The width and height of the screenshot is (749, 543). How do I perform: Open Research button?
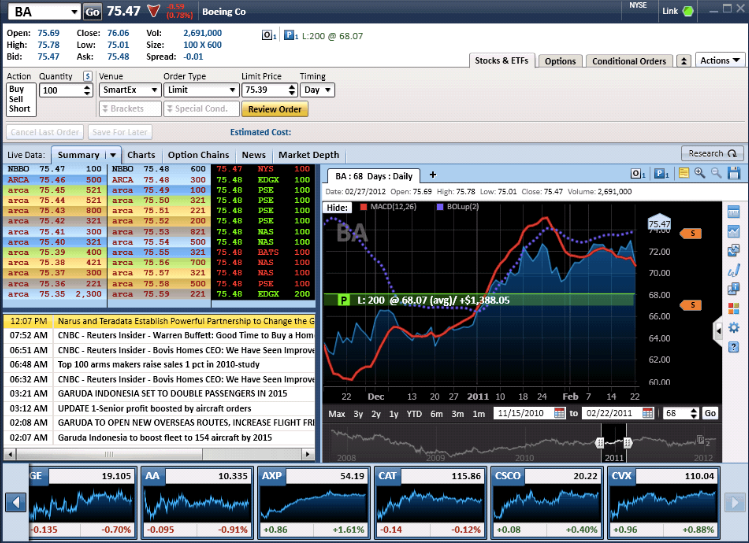[712, 153]
